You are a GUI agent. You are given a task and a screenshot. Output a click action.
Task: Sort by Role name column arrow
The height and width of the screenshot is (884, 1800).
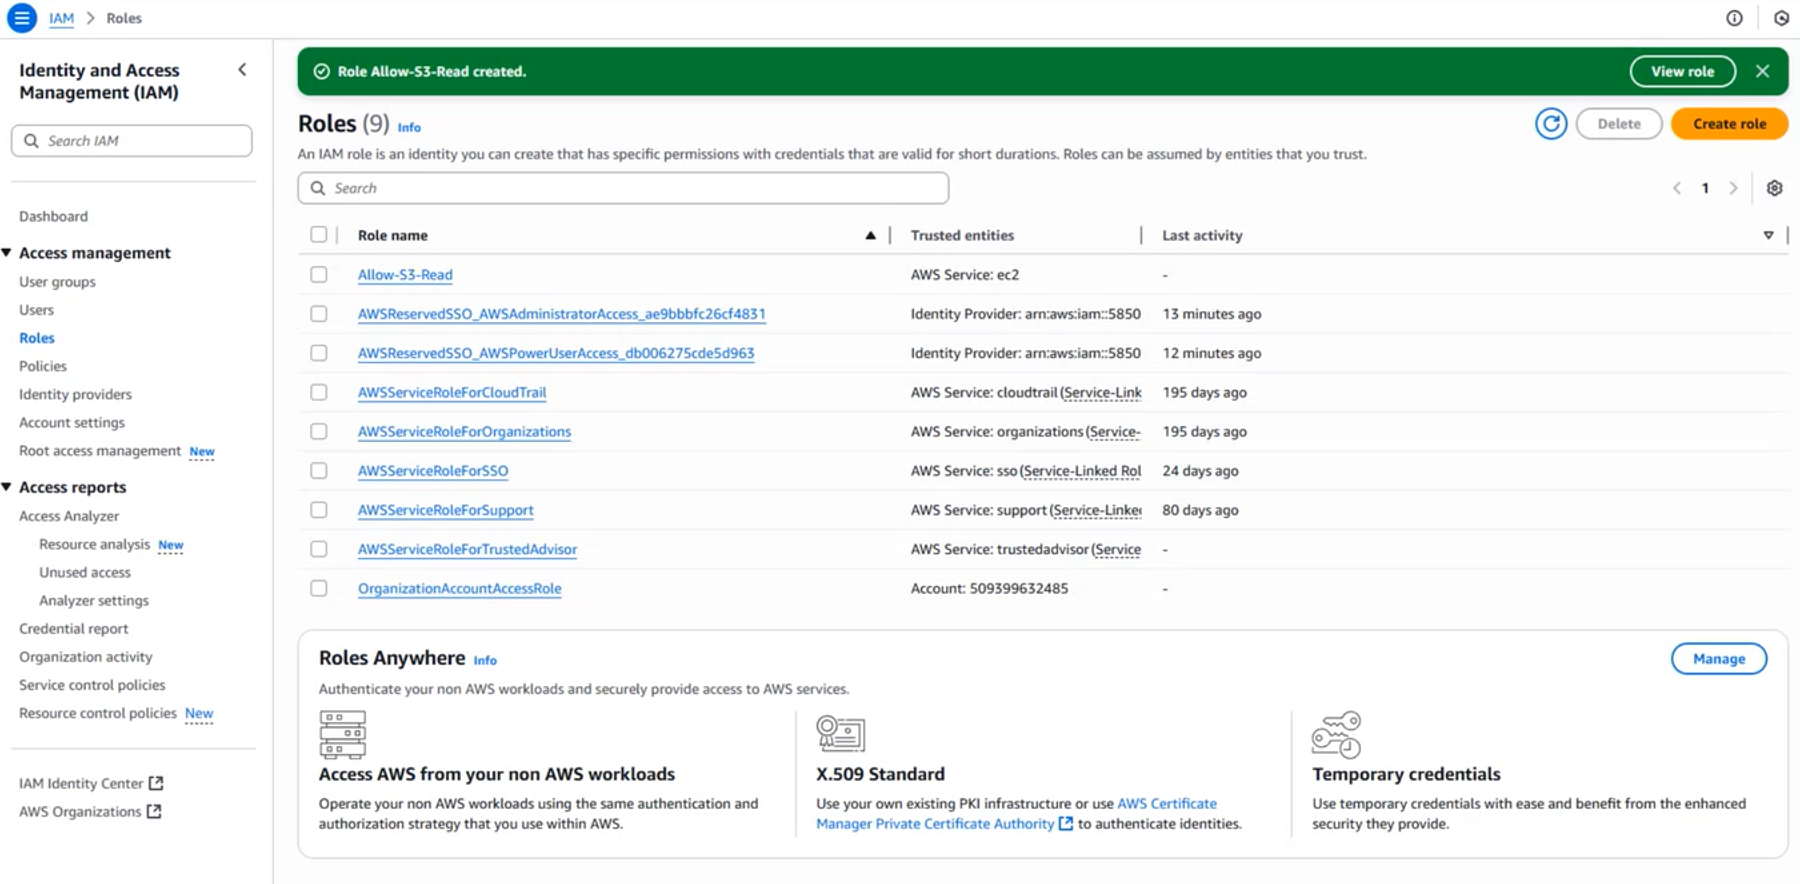[x=870, y=235]
